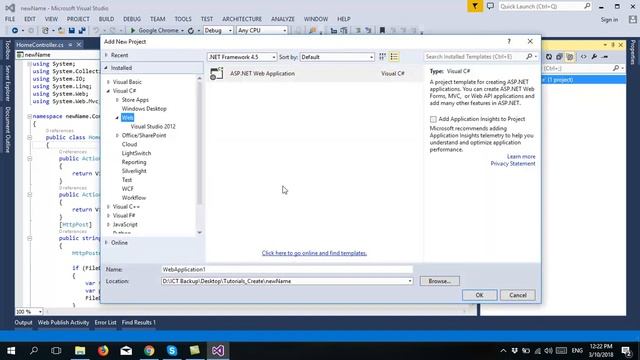Click search magnifier in Installed Templates box
Image resolution: width=640 pixels, height=360 pixels.
point(529,57)
